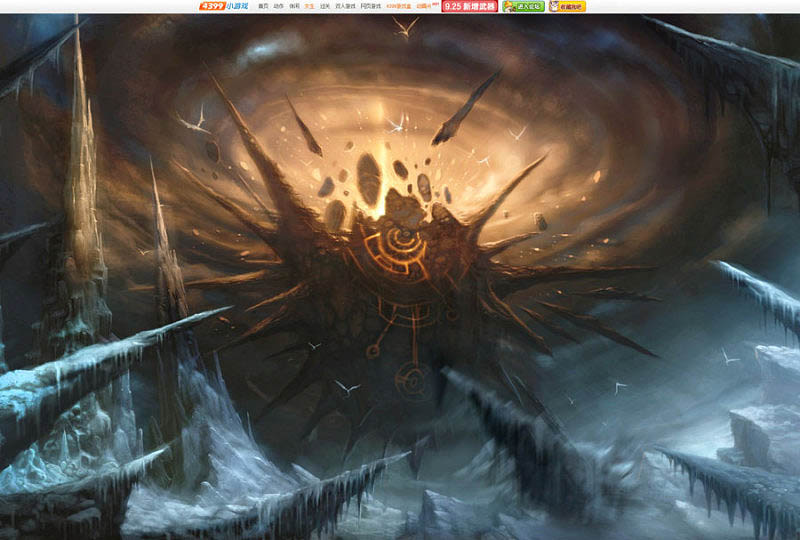The image size is (800, 540).
Task: Open the 动作 games category
Action: 279,6
